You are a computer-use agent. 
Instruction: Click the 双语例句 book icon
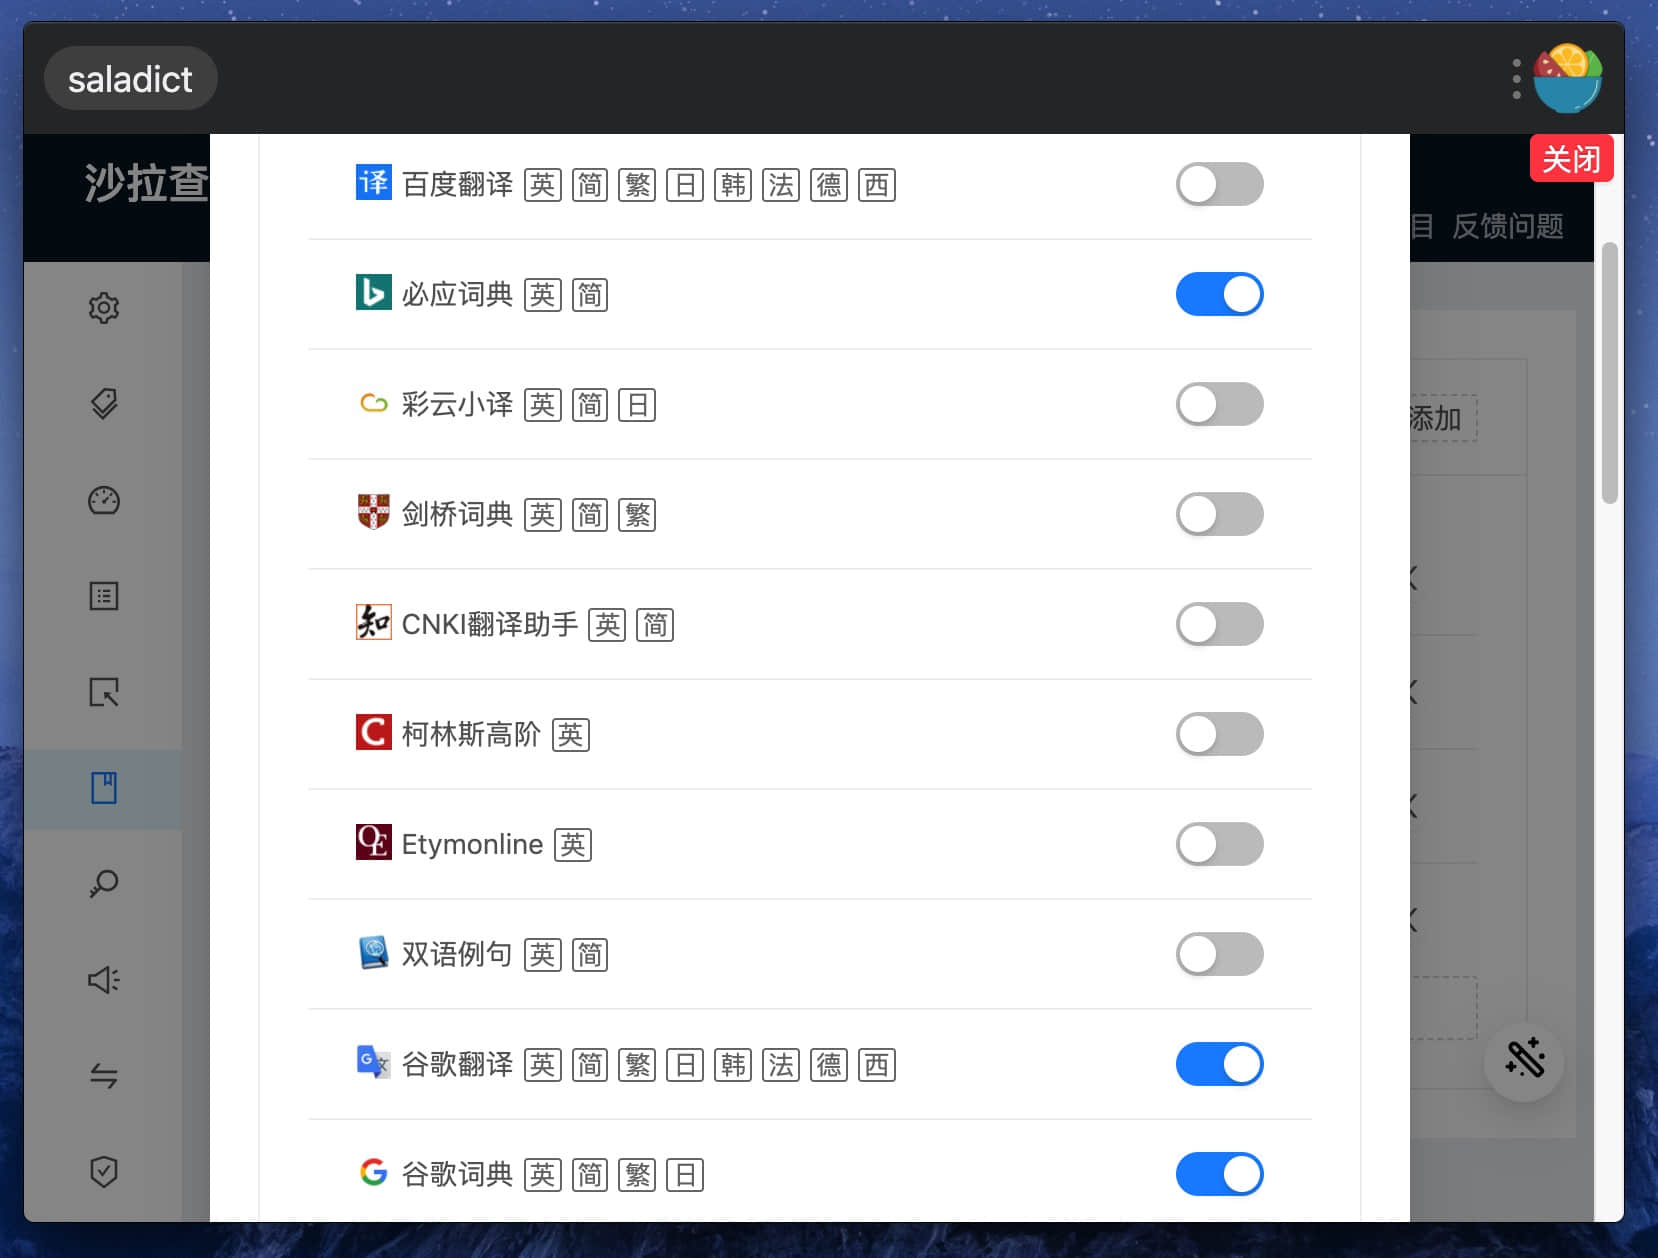click(x=374, y=952)
